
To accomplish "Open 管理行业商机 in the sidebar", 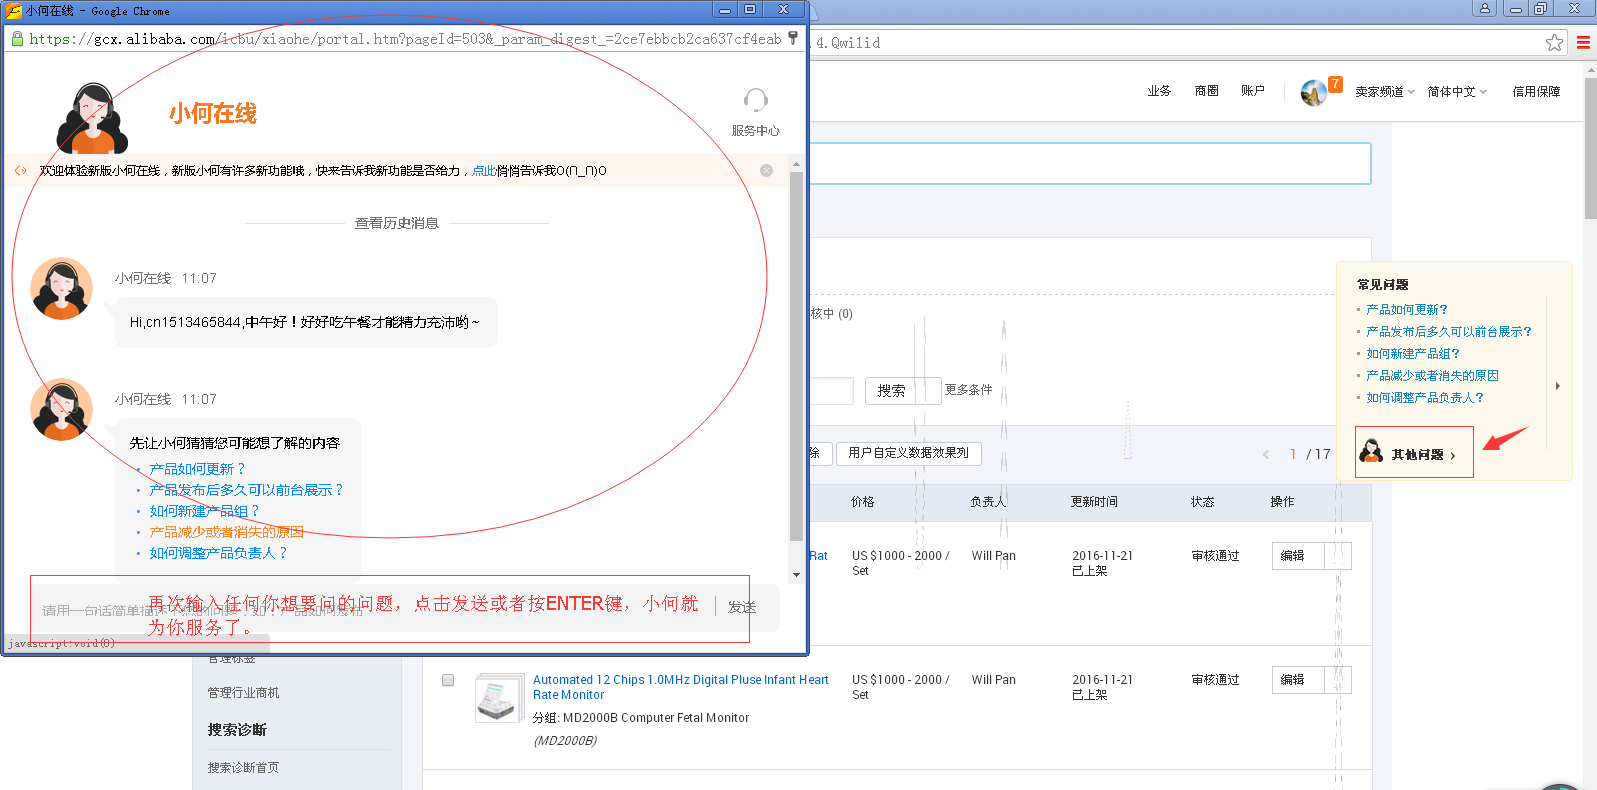I will point(243,693).
